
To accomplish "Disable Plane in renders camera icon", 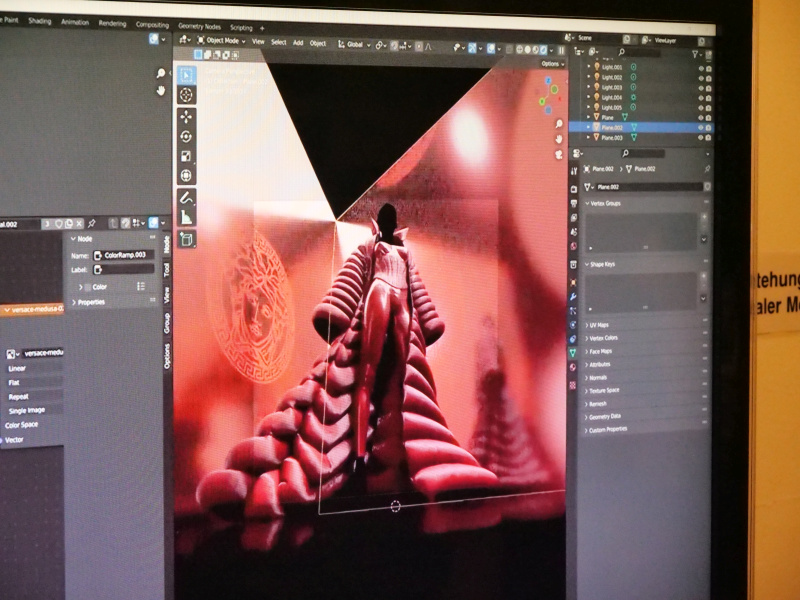I will (709, 118).
